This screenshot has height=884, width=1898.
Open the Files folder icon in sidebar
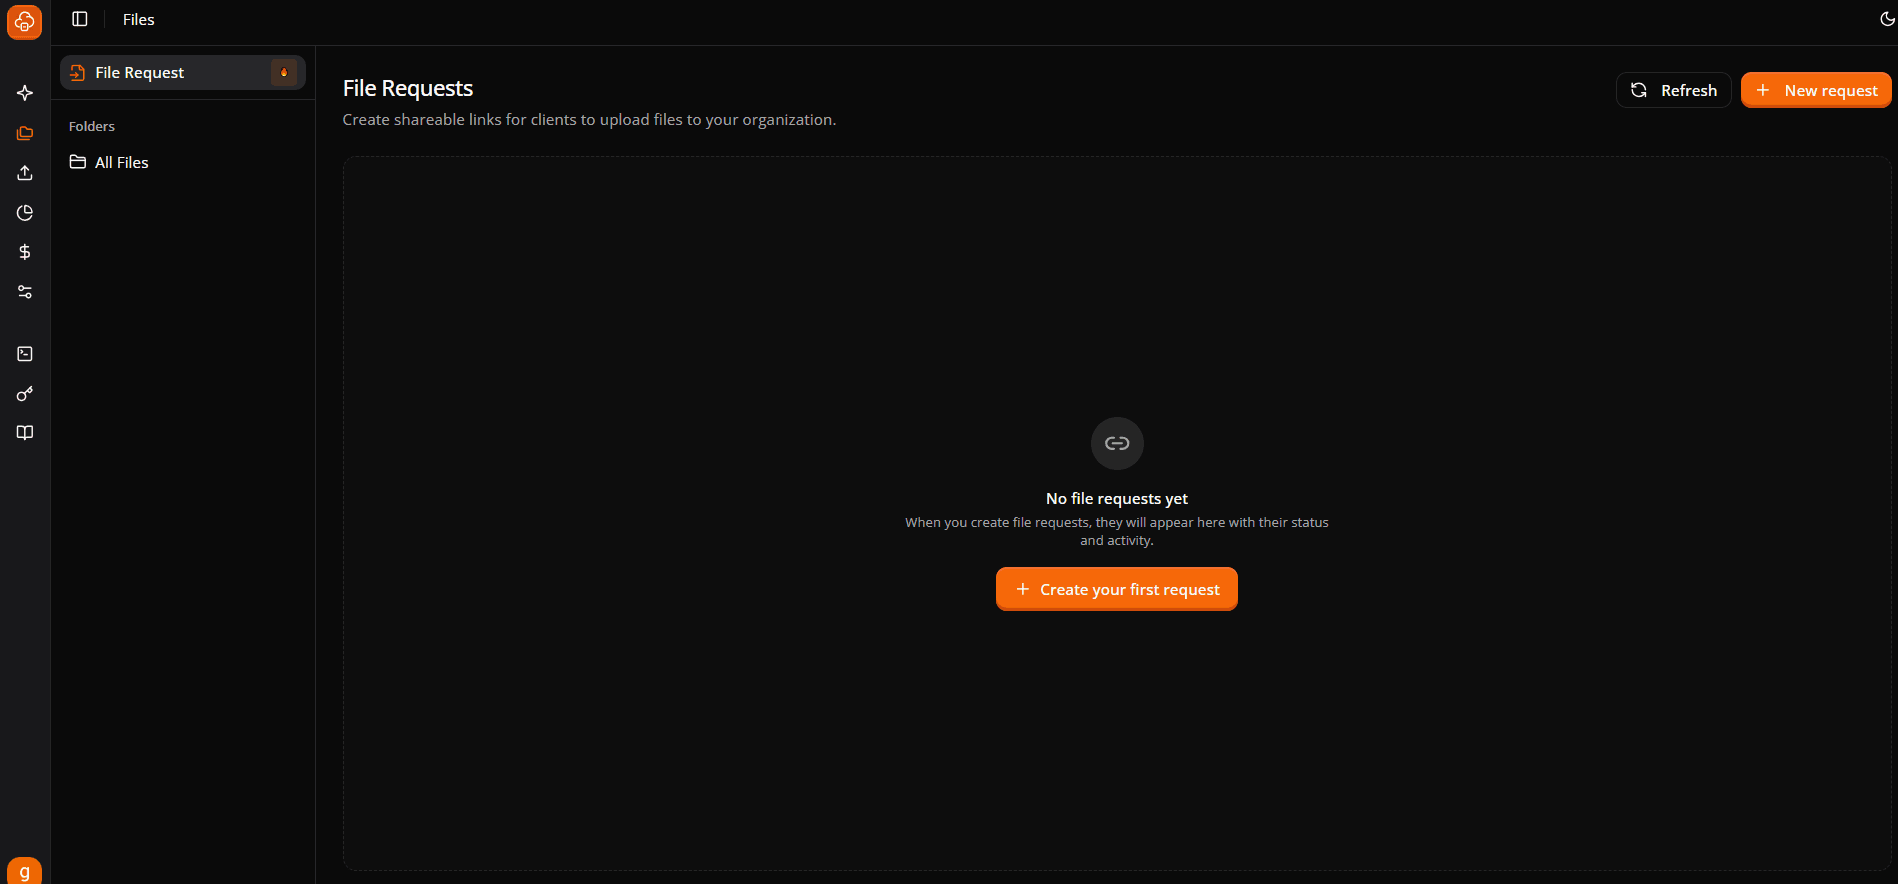(25, 133)
